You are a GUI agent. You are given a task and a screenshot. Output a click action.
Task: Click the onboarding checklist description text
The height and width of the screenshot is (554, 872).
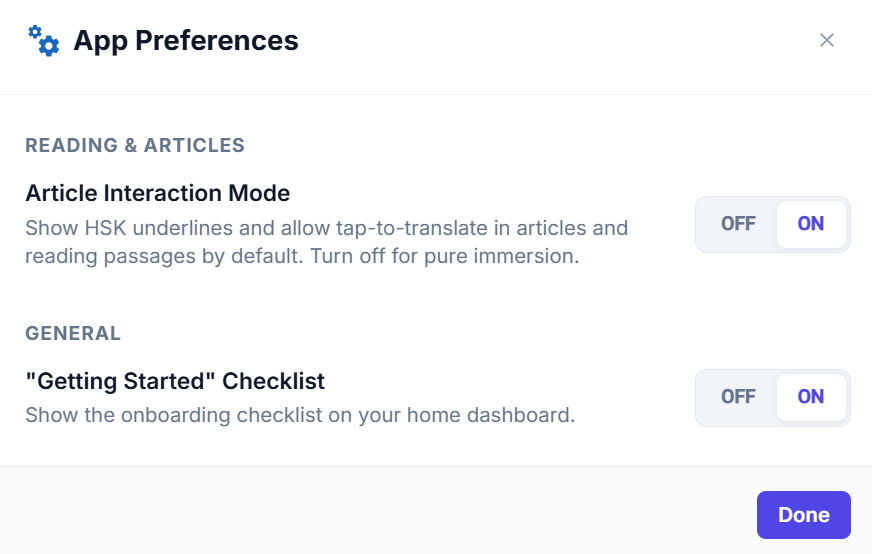[x=300, y=415]
